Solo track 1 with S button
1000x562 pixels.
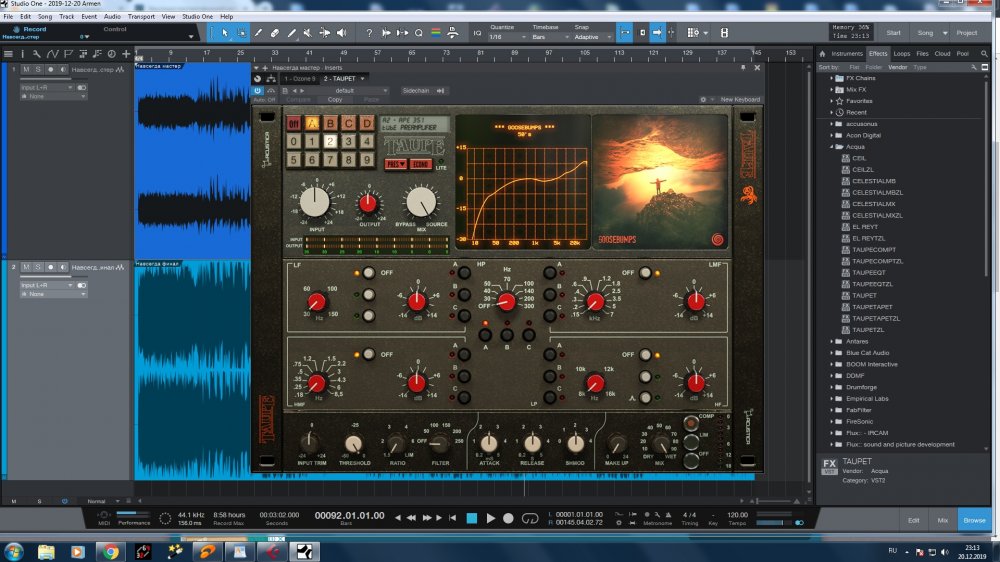coord(38,69)
